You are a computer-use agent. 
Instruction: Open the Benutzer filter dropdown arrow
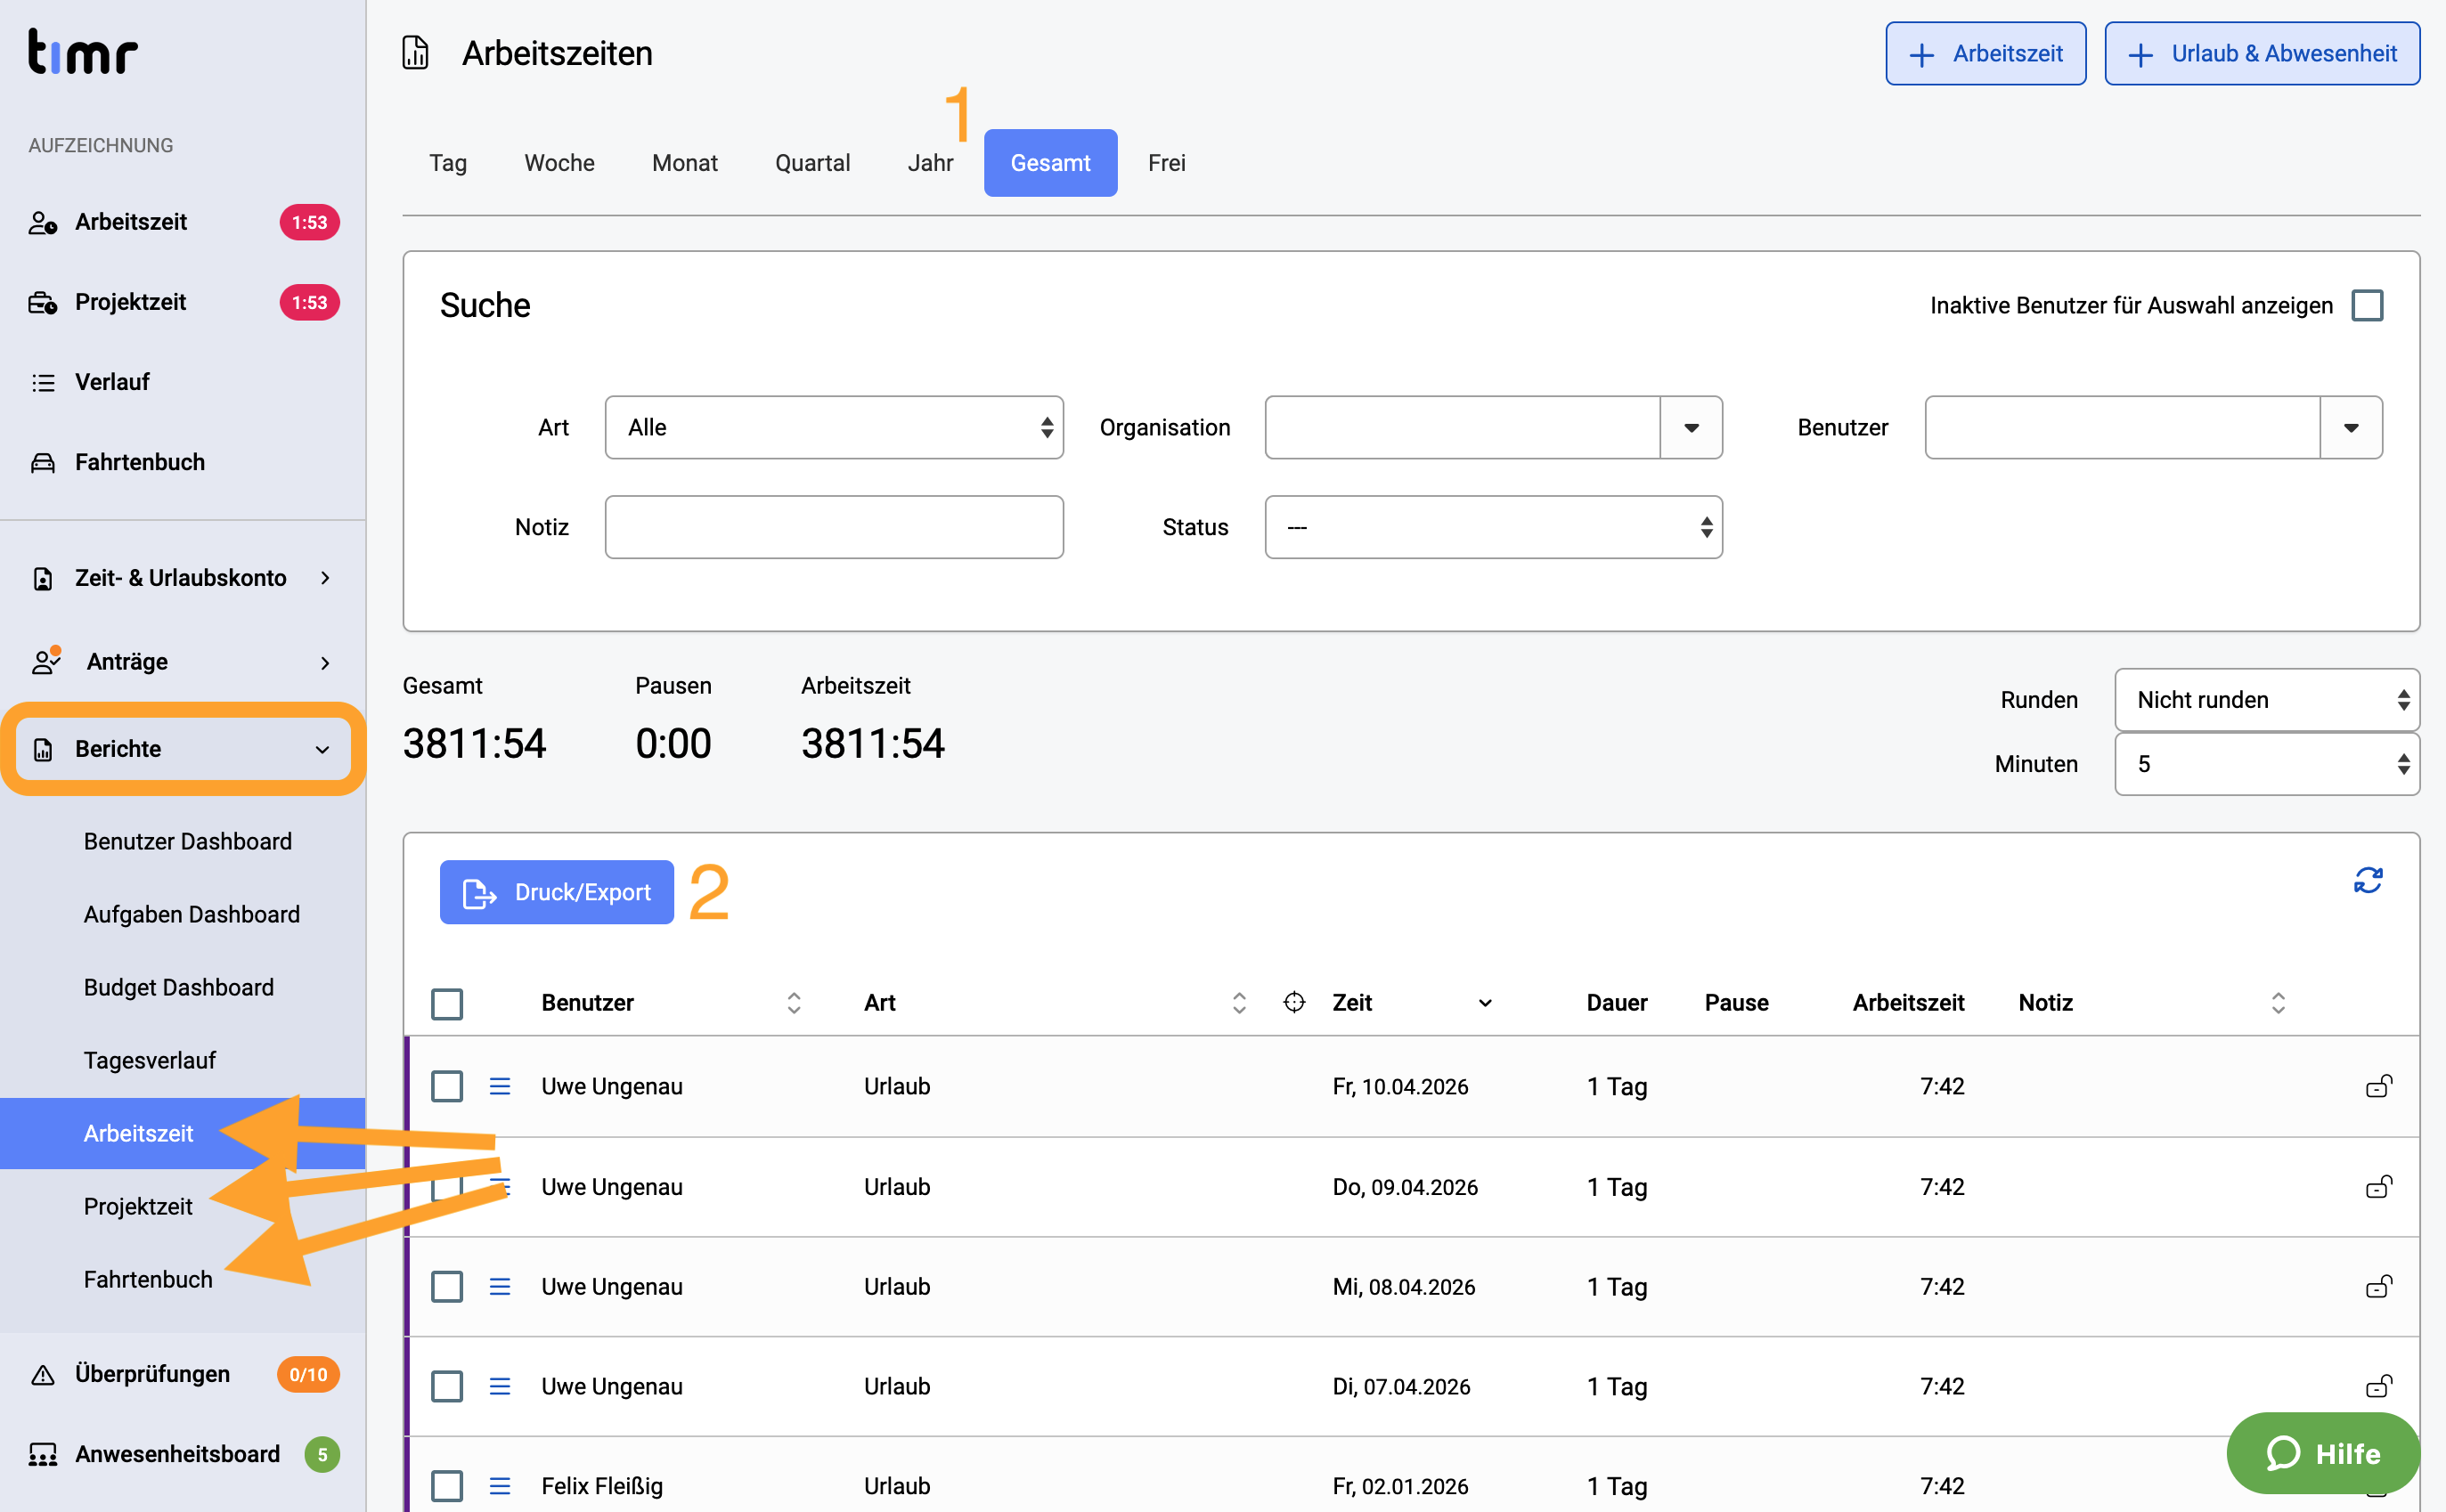pos(2351,427)
